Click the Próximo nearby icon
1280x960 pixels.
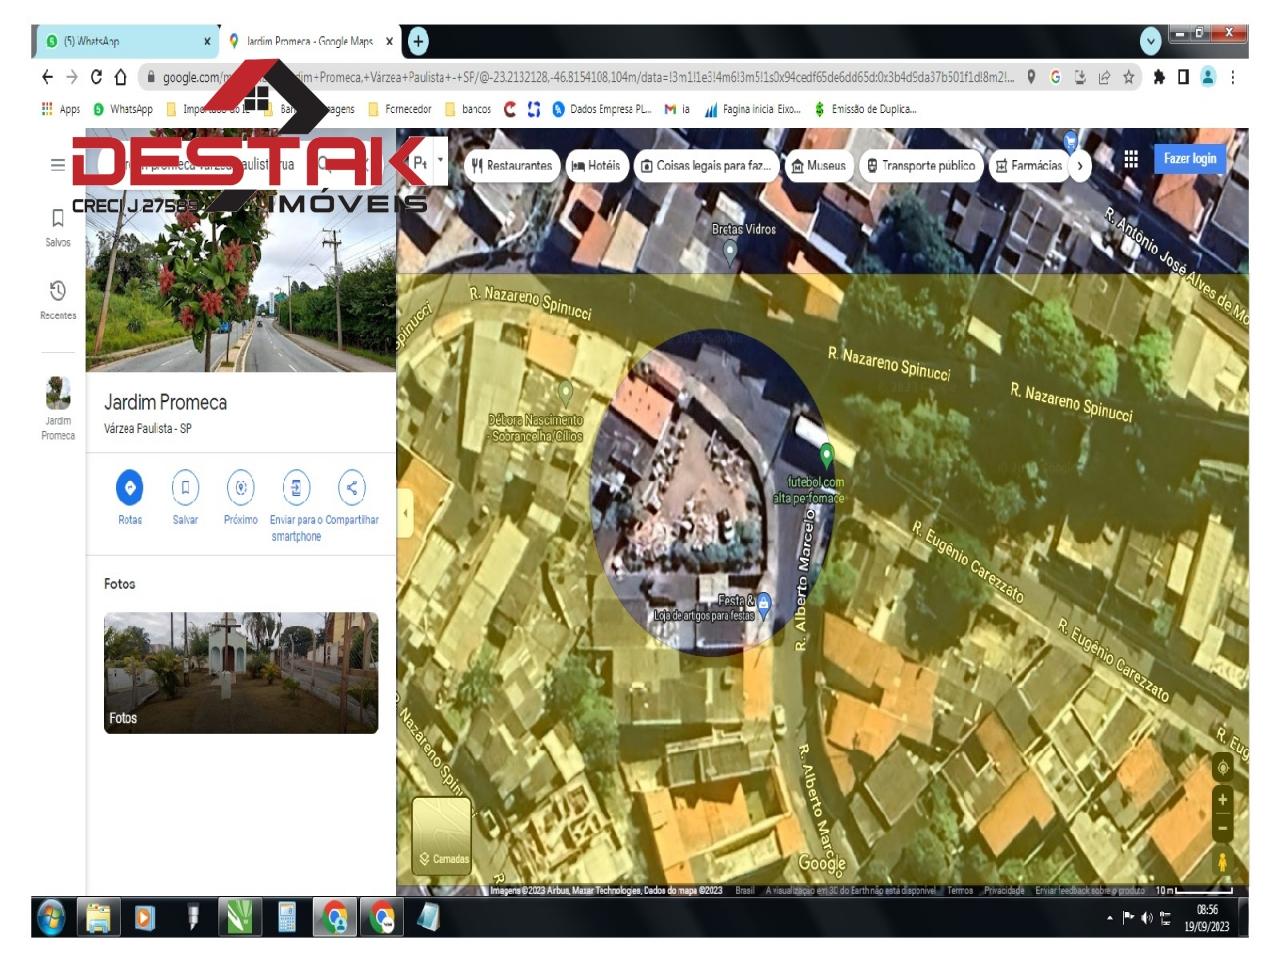[240, 488]
